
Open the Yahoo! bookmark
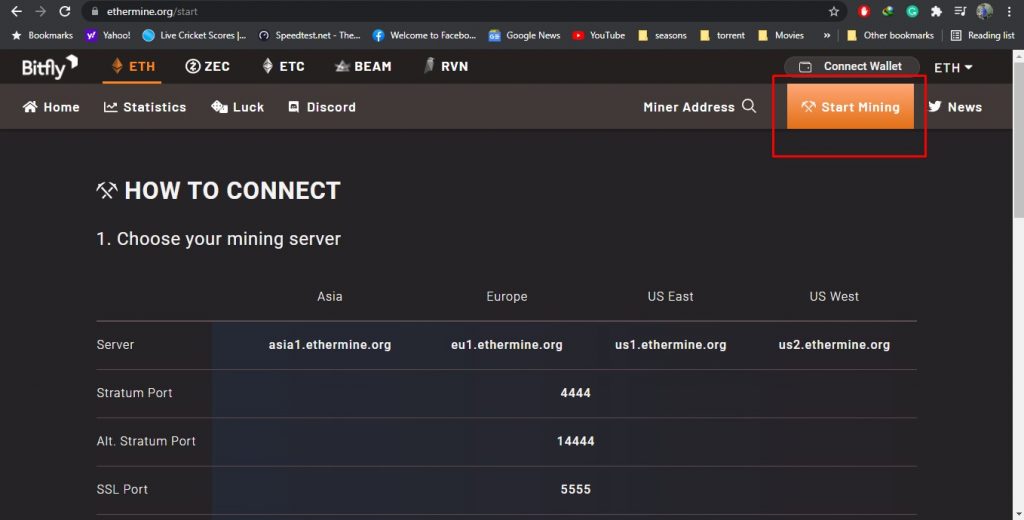point(108,35)
